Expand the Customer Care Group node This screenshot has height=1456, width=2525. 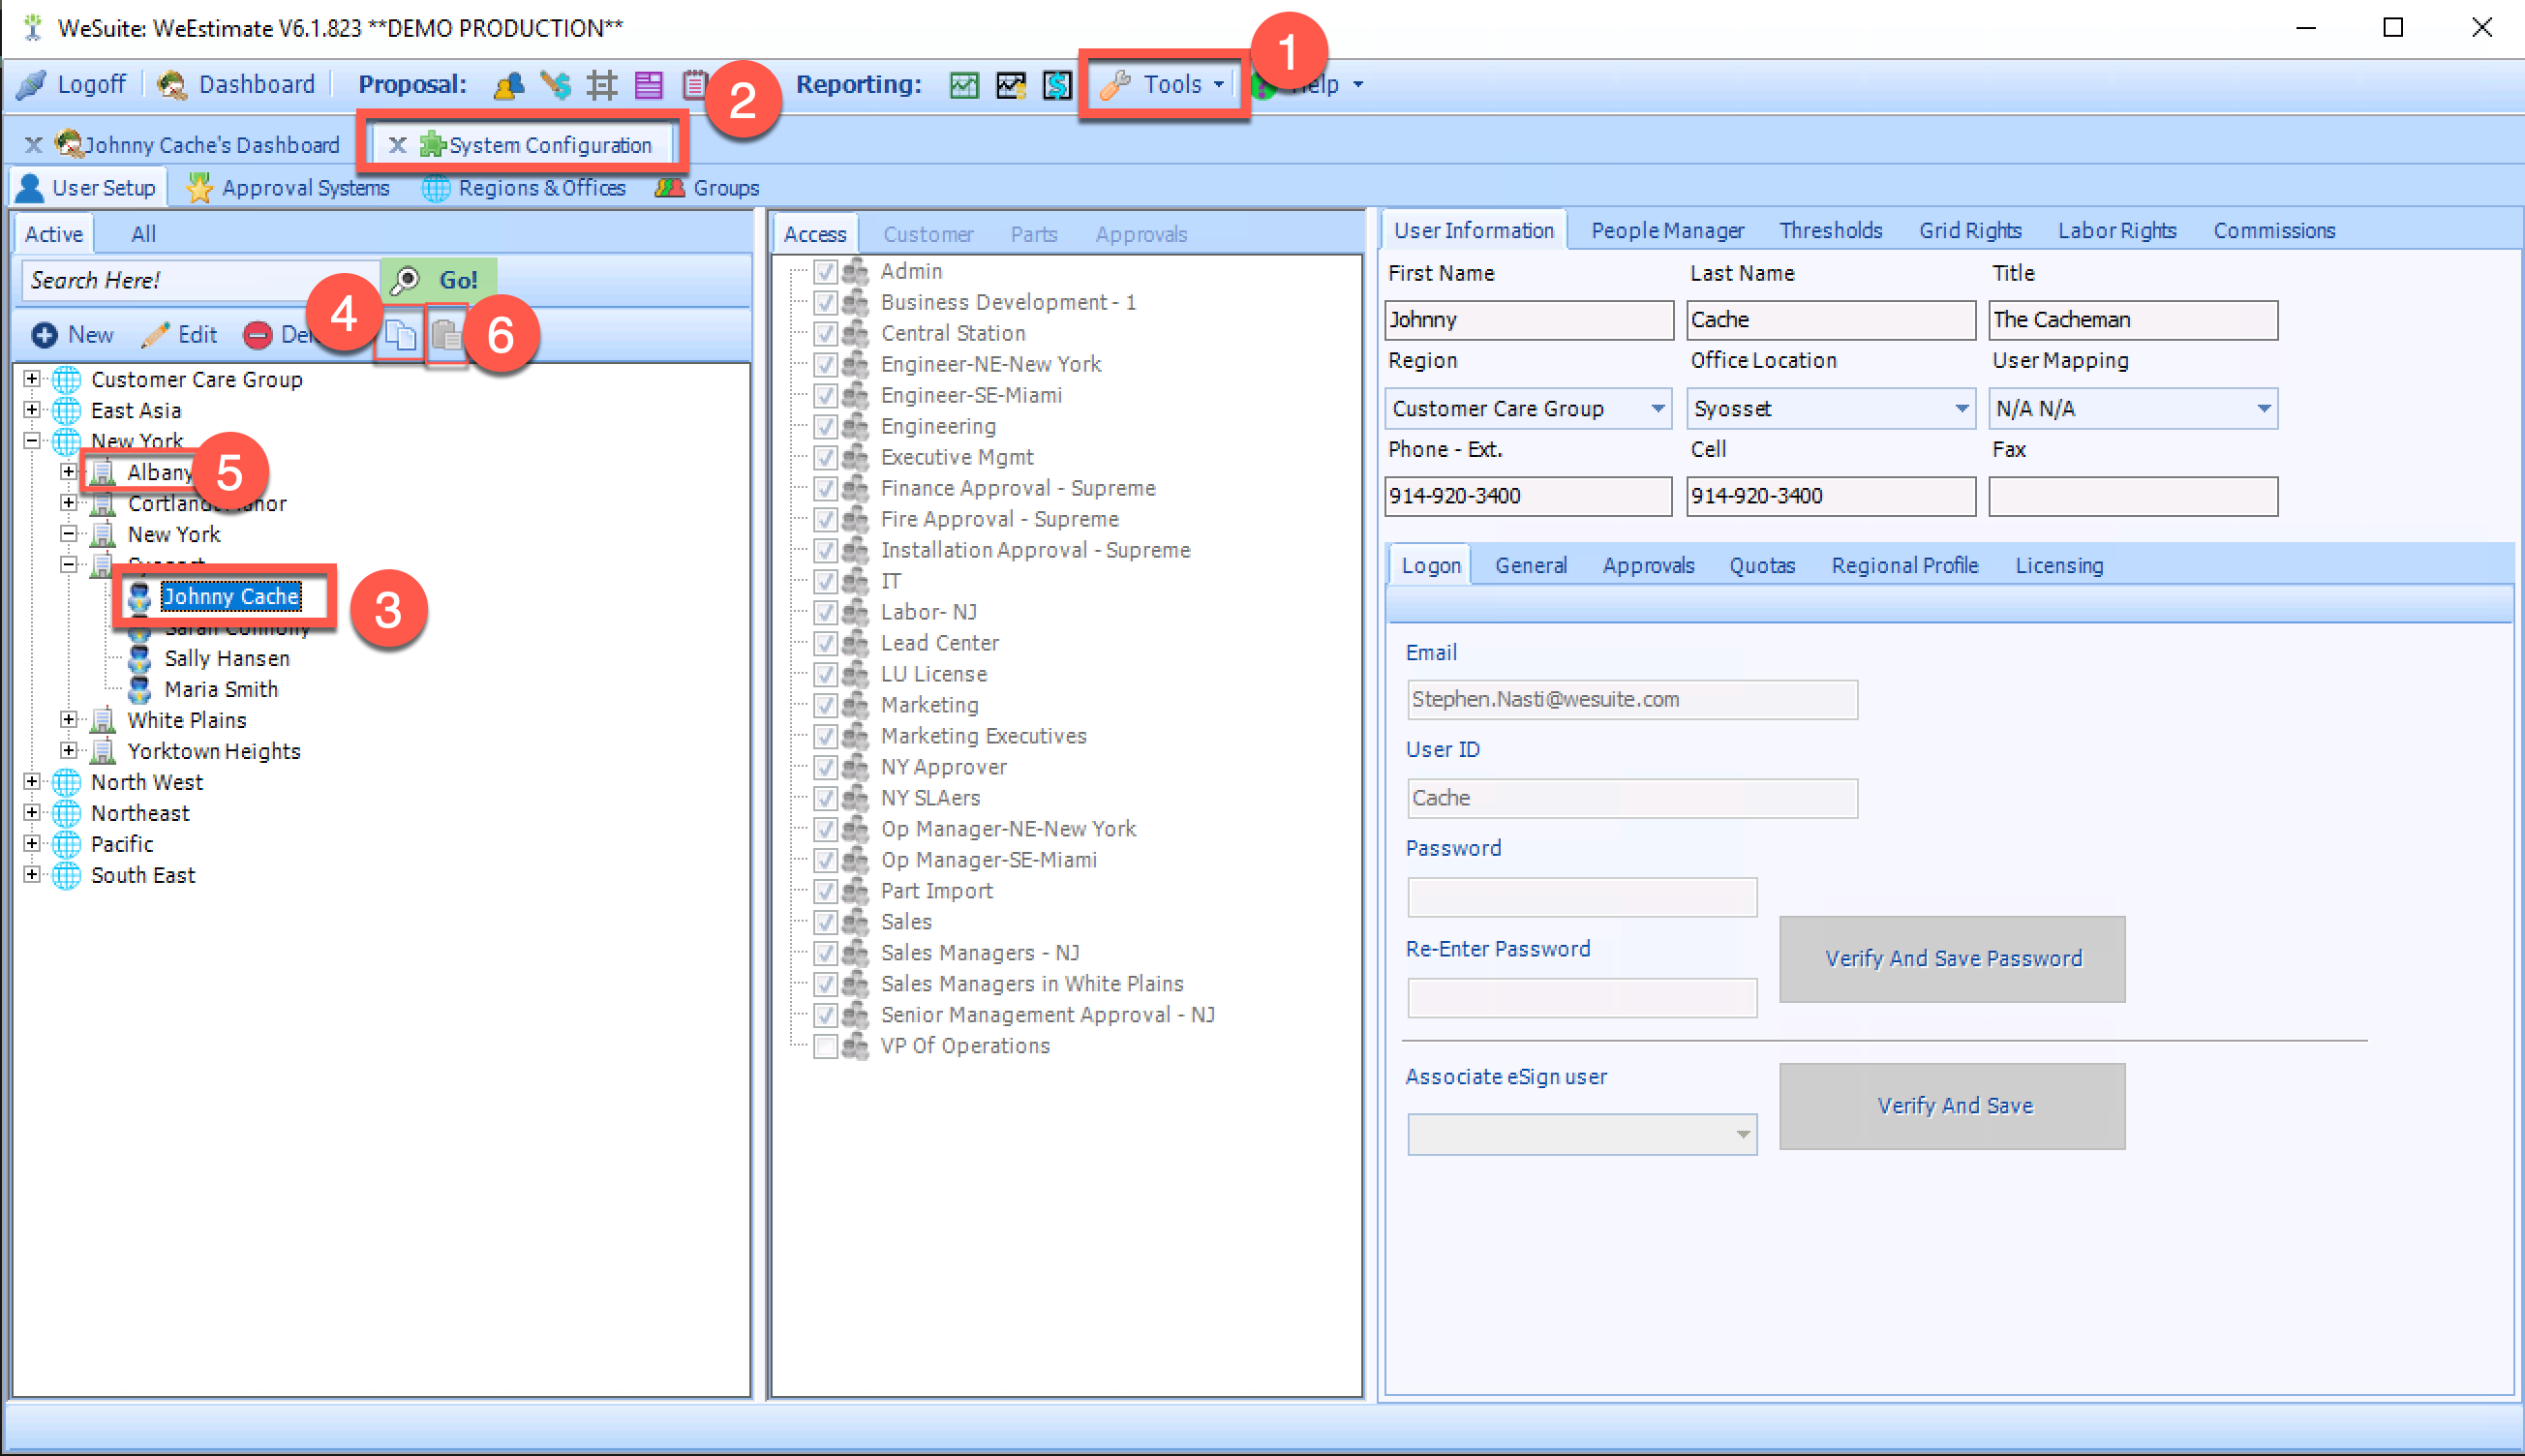click(x=32, y=379)
